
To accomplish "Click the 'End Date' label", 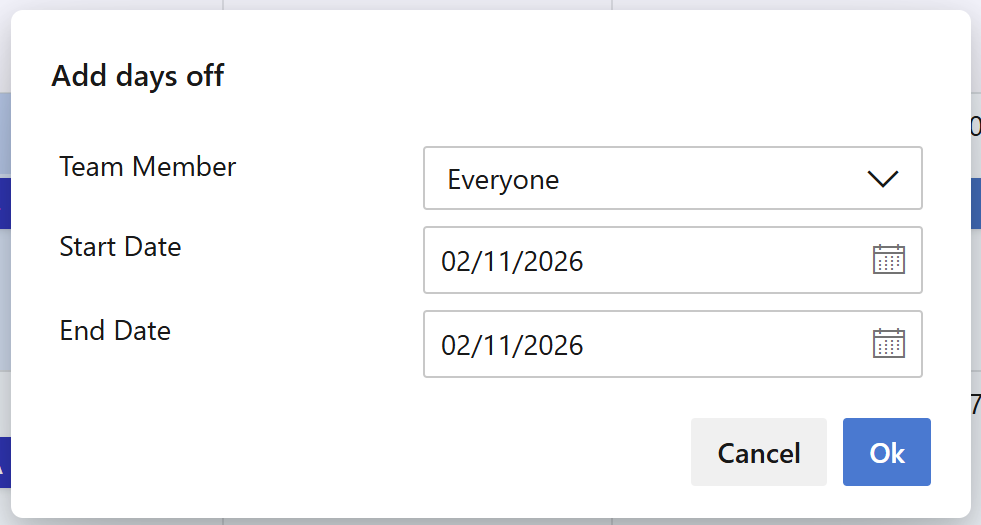I will (x=115, y=330).
